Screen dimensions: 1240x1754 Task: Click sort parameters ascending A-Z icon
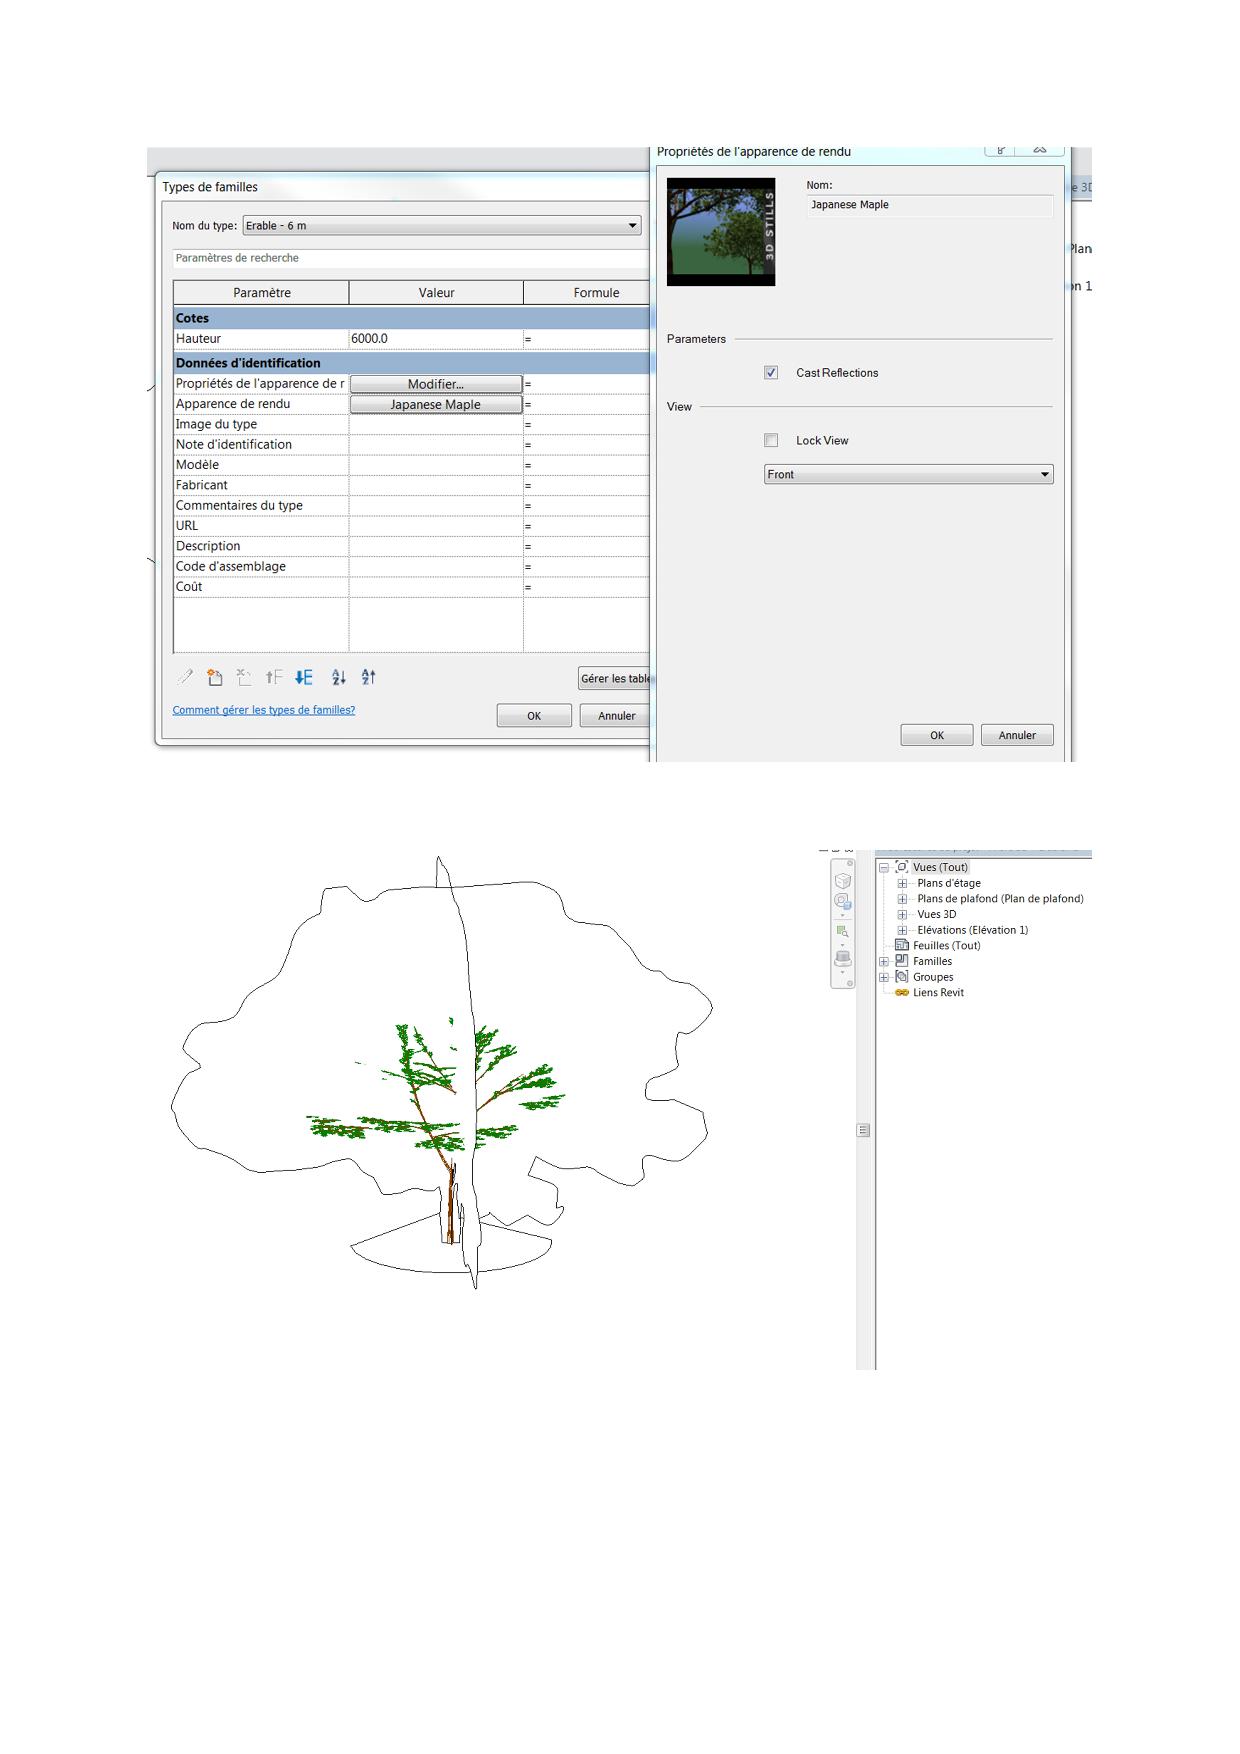pos(339,678)
